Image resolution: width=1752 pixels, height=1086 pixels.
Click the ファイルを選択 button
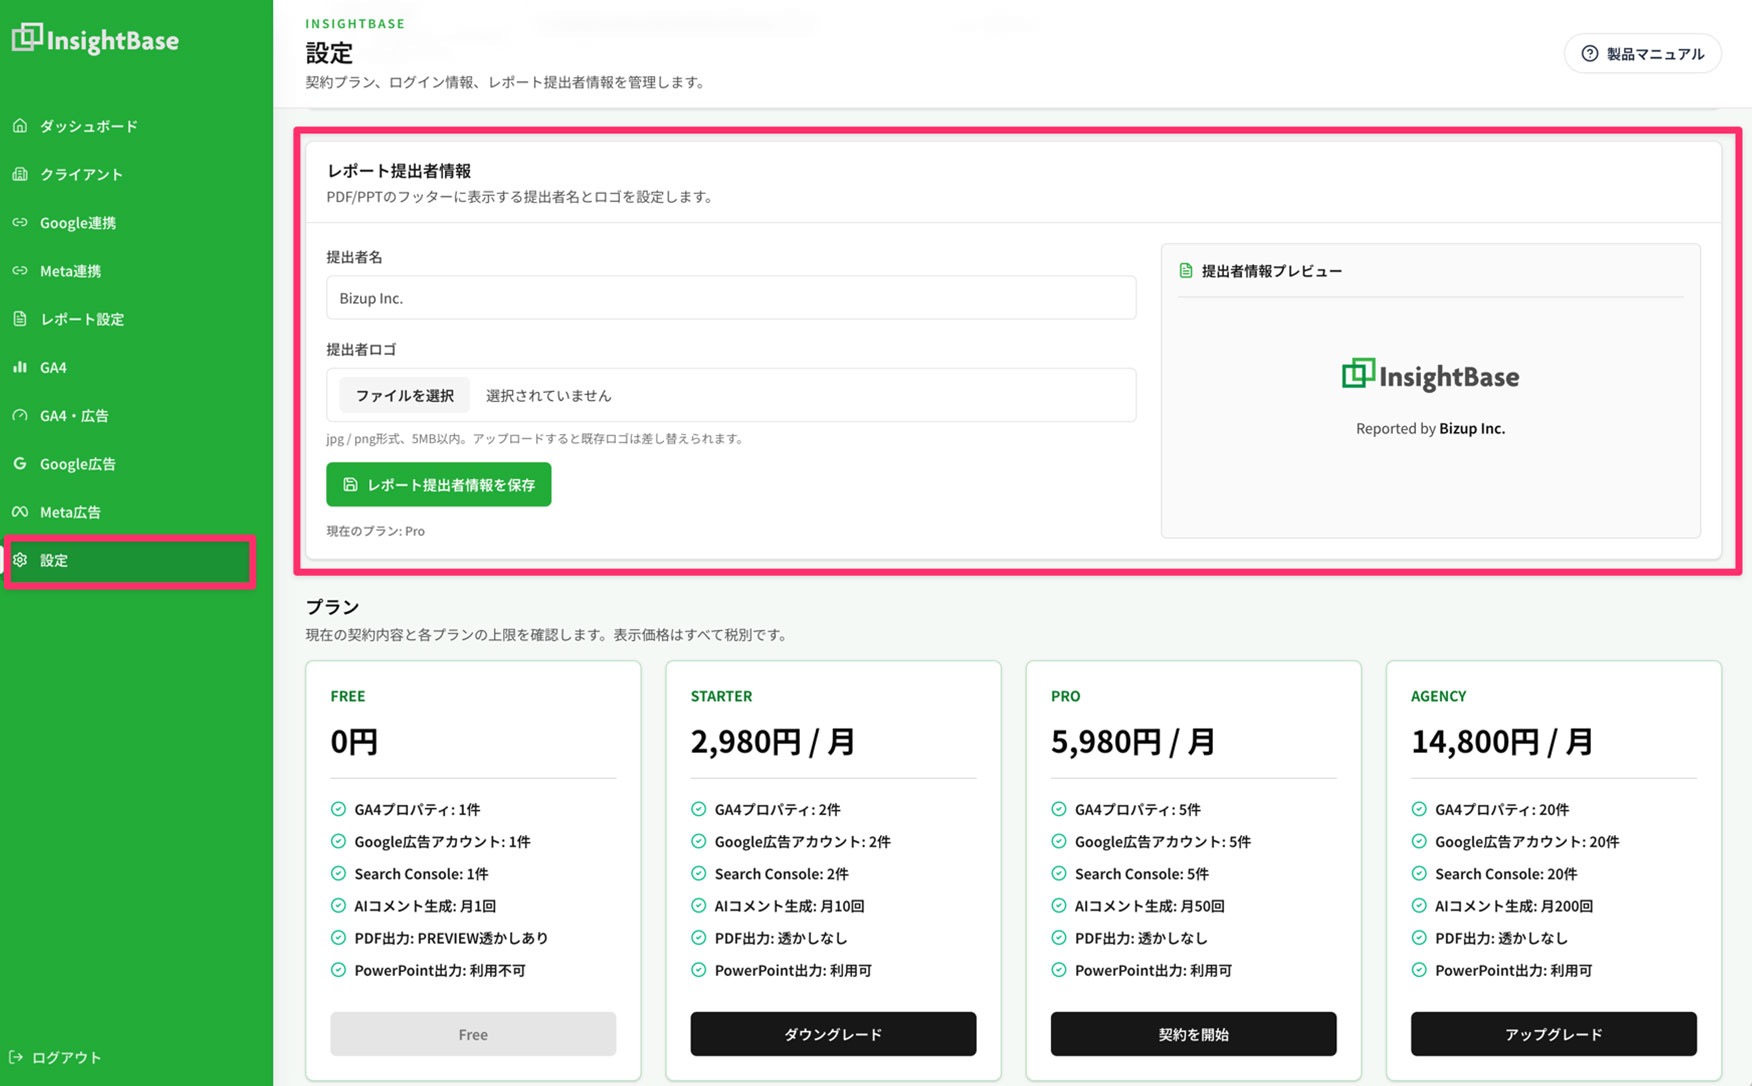click(x=405, y=395)
